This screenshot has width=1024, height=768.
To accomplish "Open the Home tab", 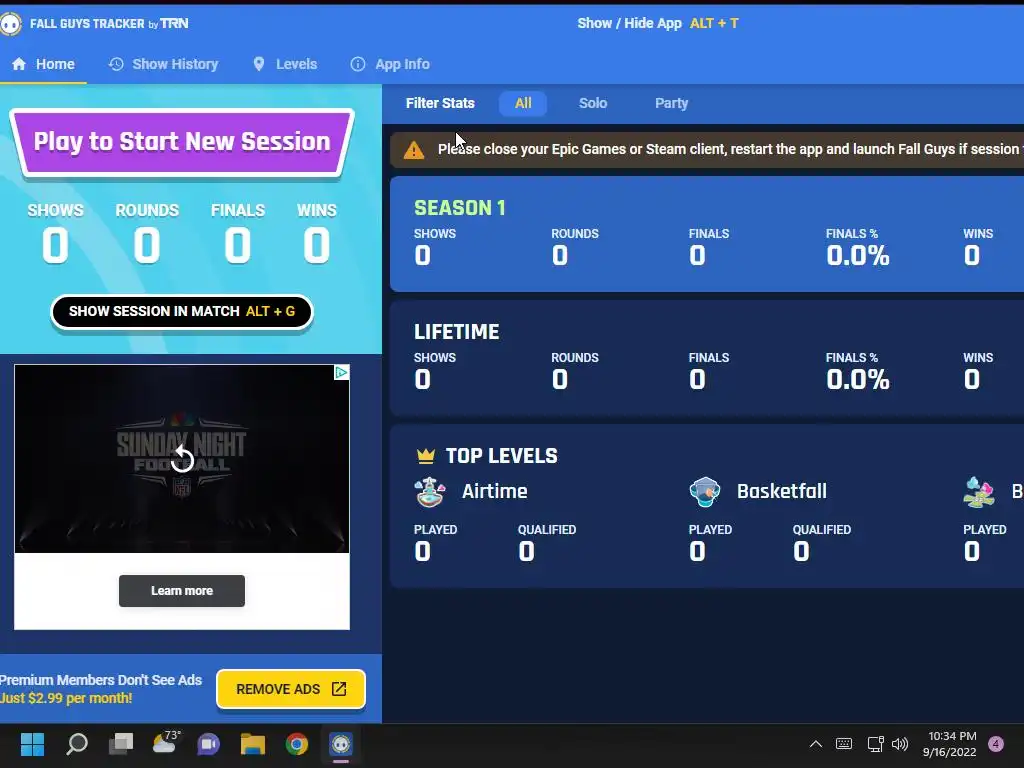I will coord(43,64).
